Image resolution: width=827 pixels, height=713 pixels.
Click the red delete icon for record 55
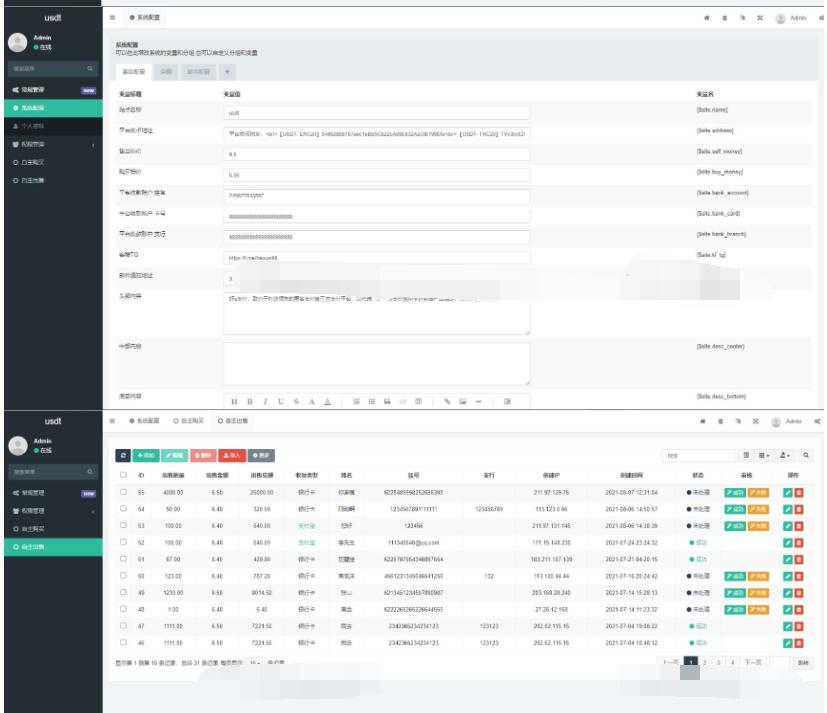(x=798, y=493)
